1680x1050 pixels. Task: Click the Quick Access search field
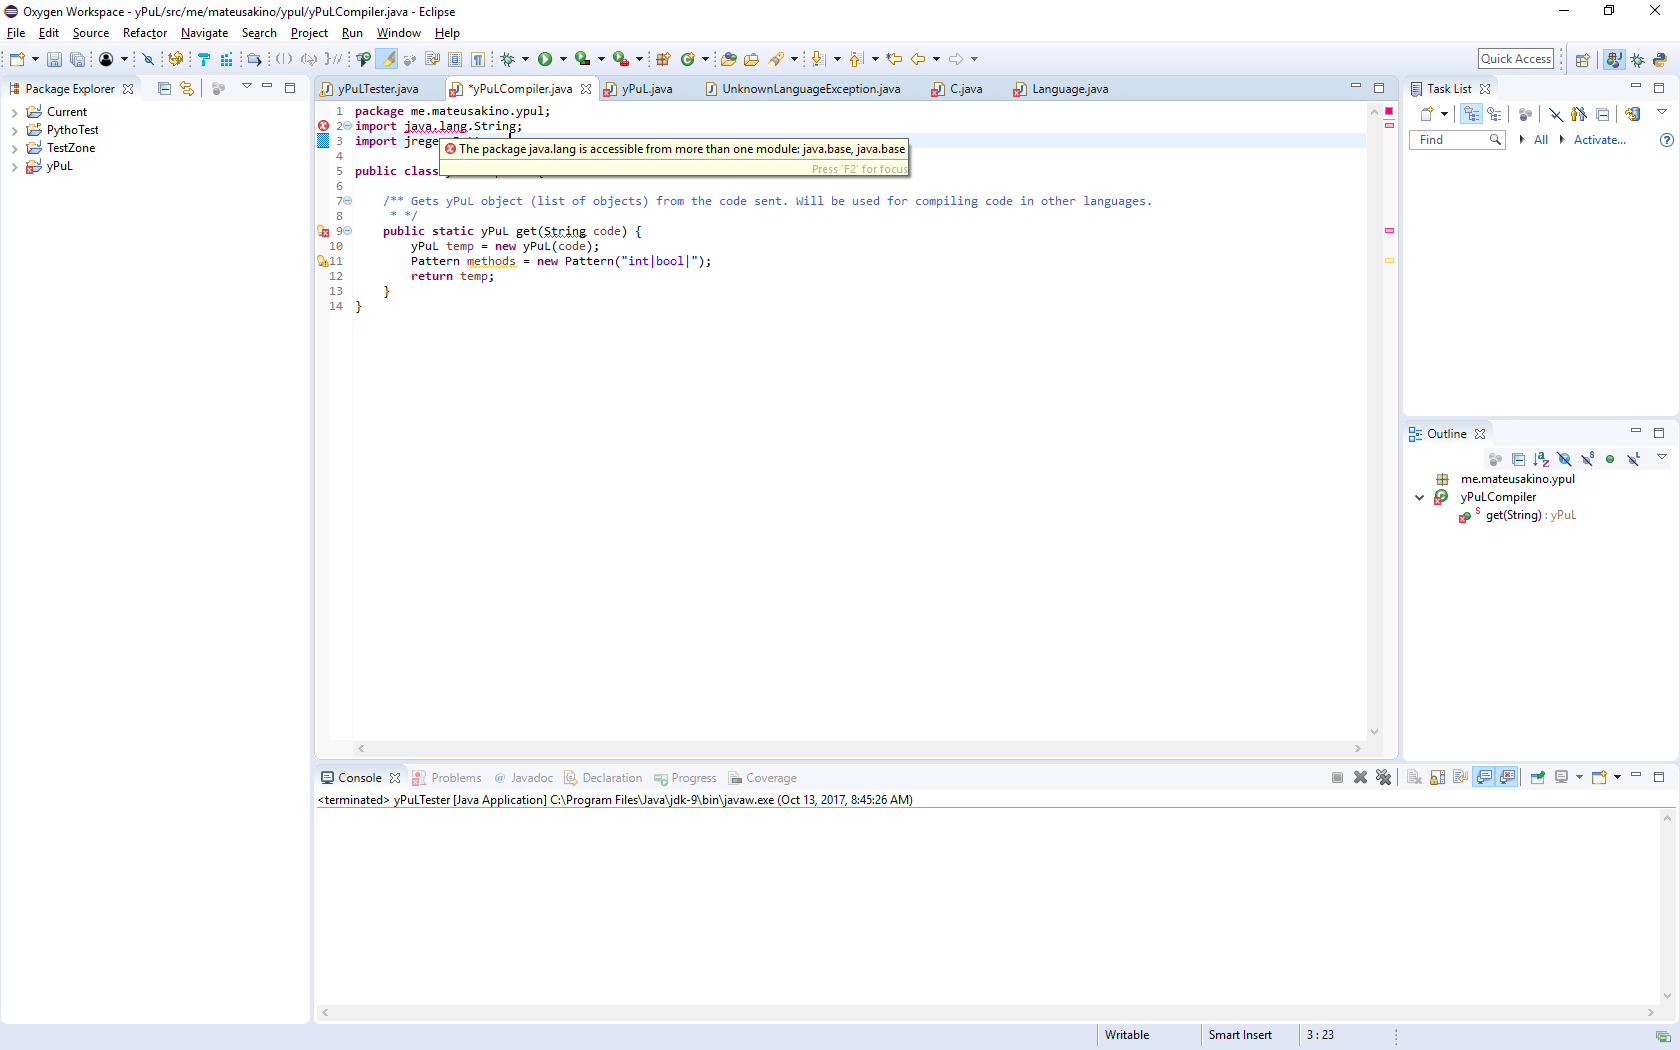click(1516, 59)
